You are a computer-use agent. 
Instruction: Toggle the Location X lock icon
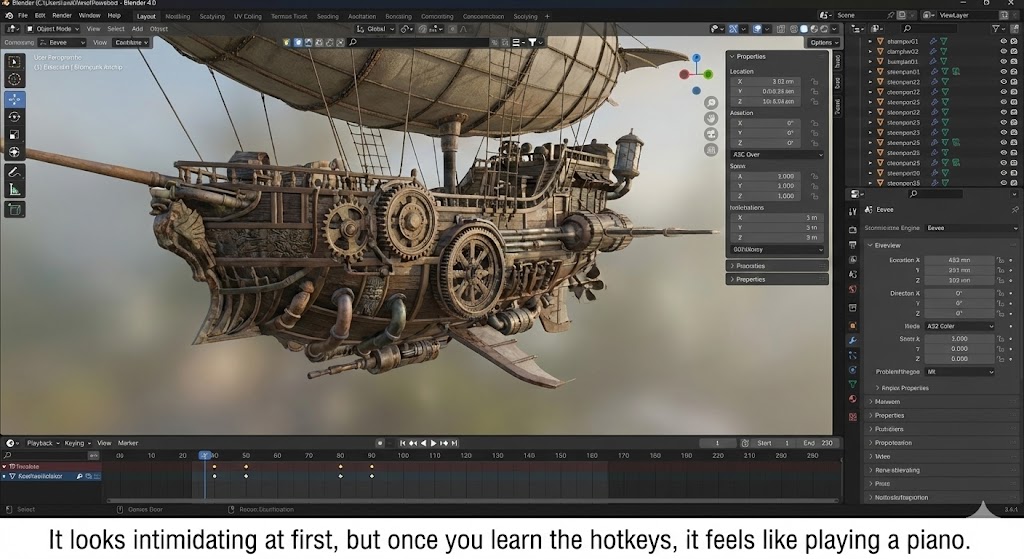[x=814, y=82]
